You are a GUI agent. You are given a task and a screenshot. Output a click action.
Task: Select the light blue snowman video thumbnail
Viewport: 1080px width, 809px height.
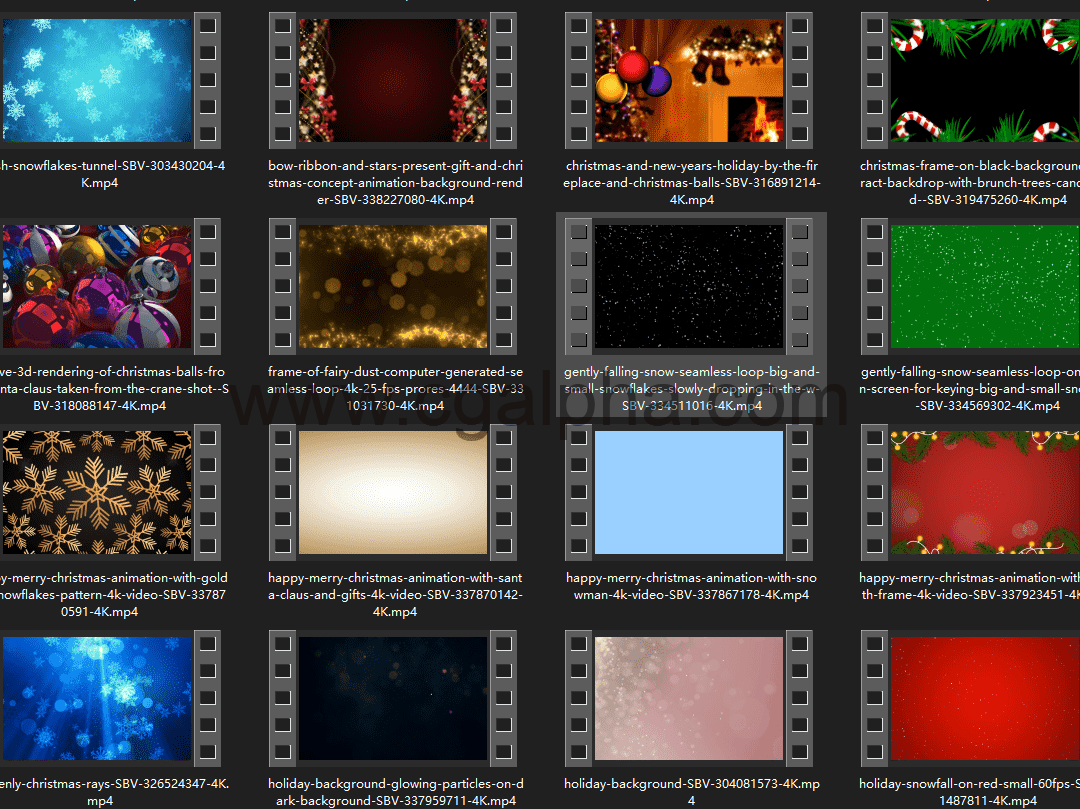click(x=689, y=492)
